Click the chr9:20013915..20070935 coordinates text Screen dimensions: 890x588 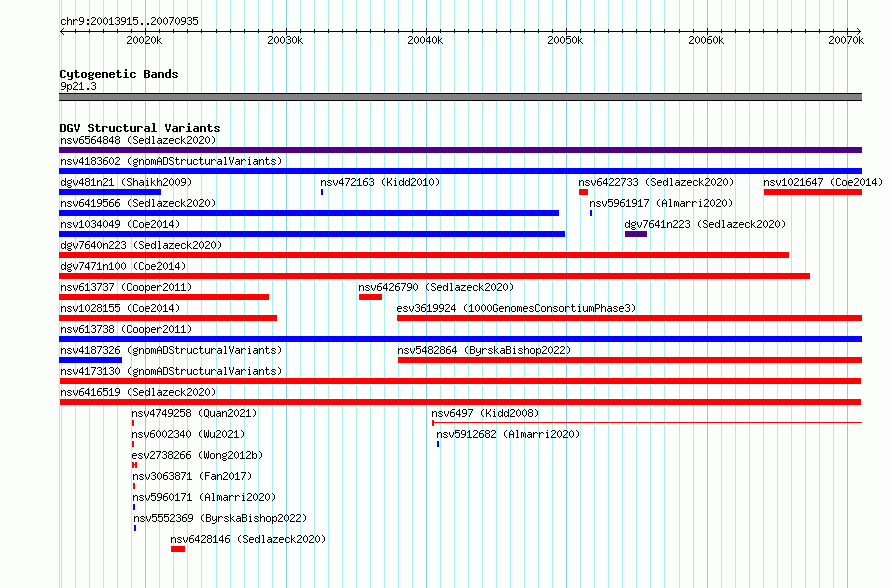[129, 21]
